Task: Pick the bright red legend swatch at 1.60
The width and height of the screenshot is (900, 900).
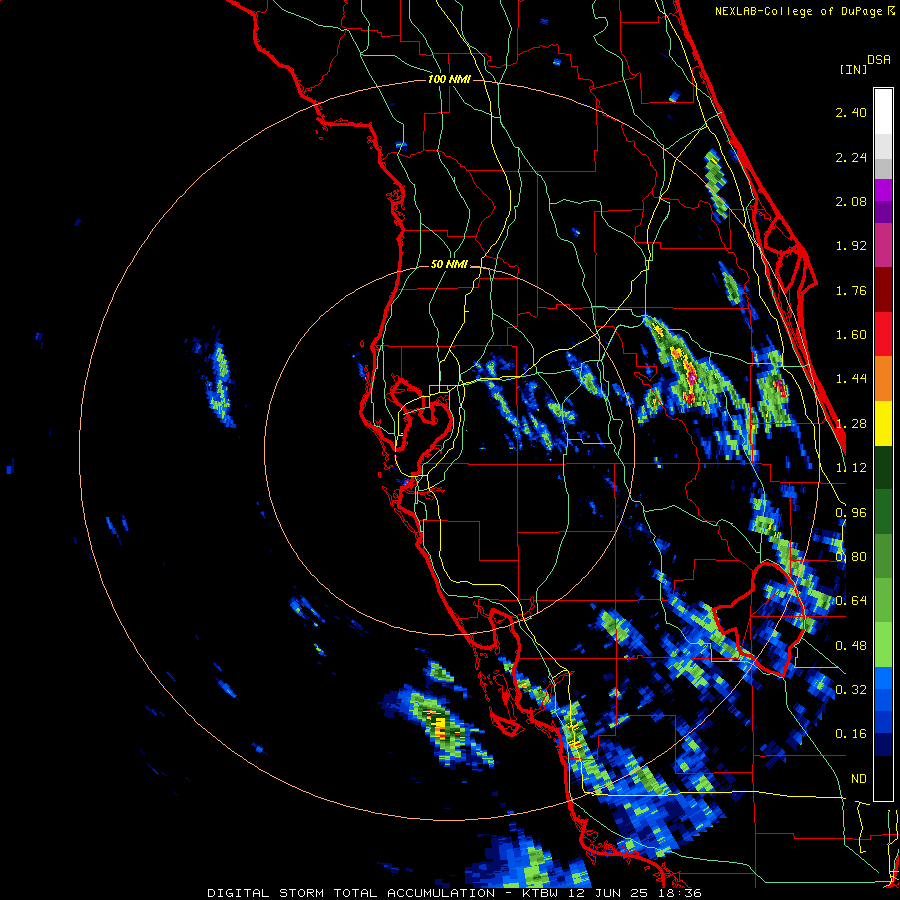Action: [883, 334]
